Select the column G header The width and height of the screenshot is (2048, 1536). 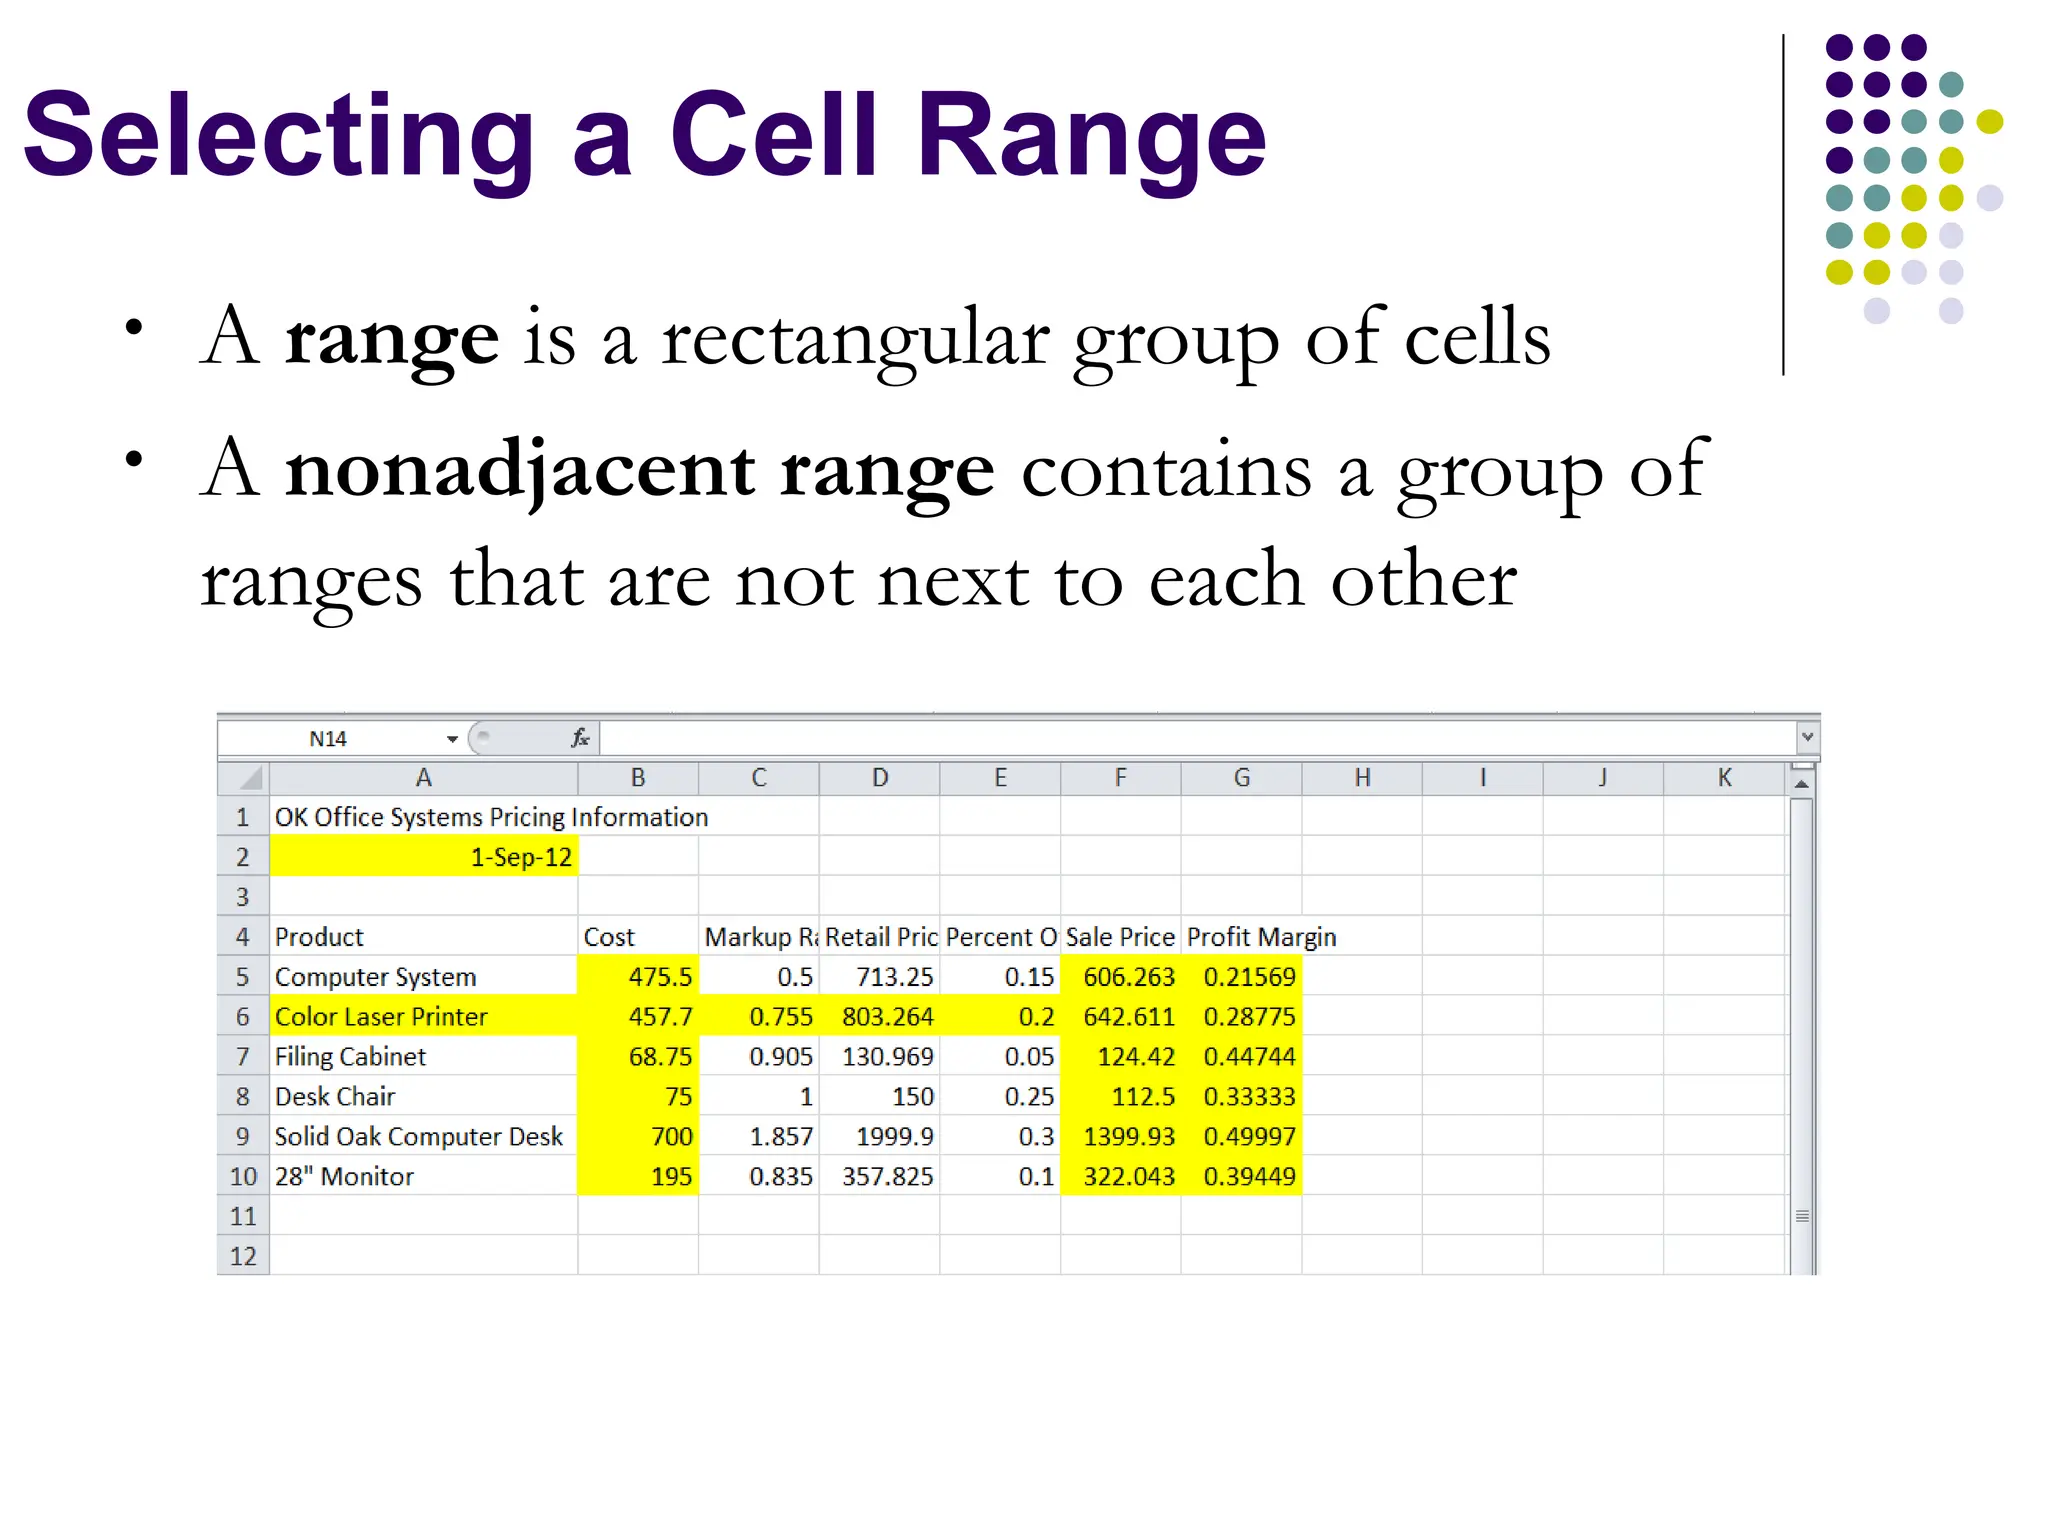point(1241,778)
